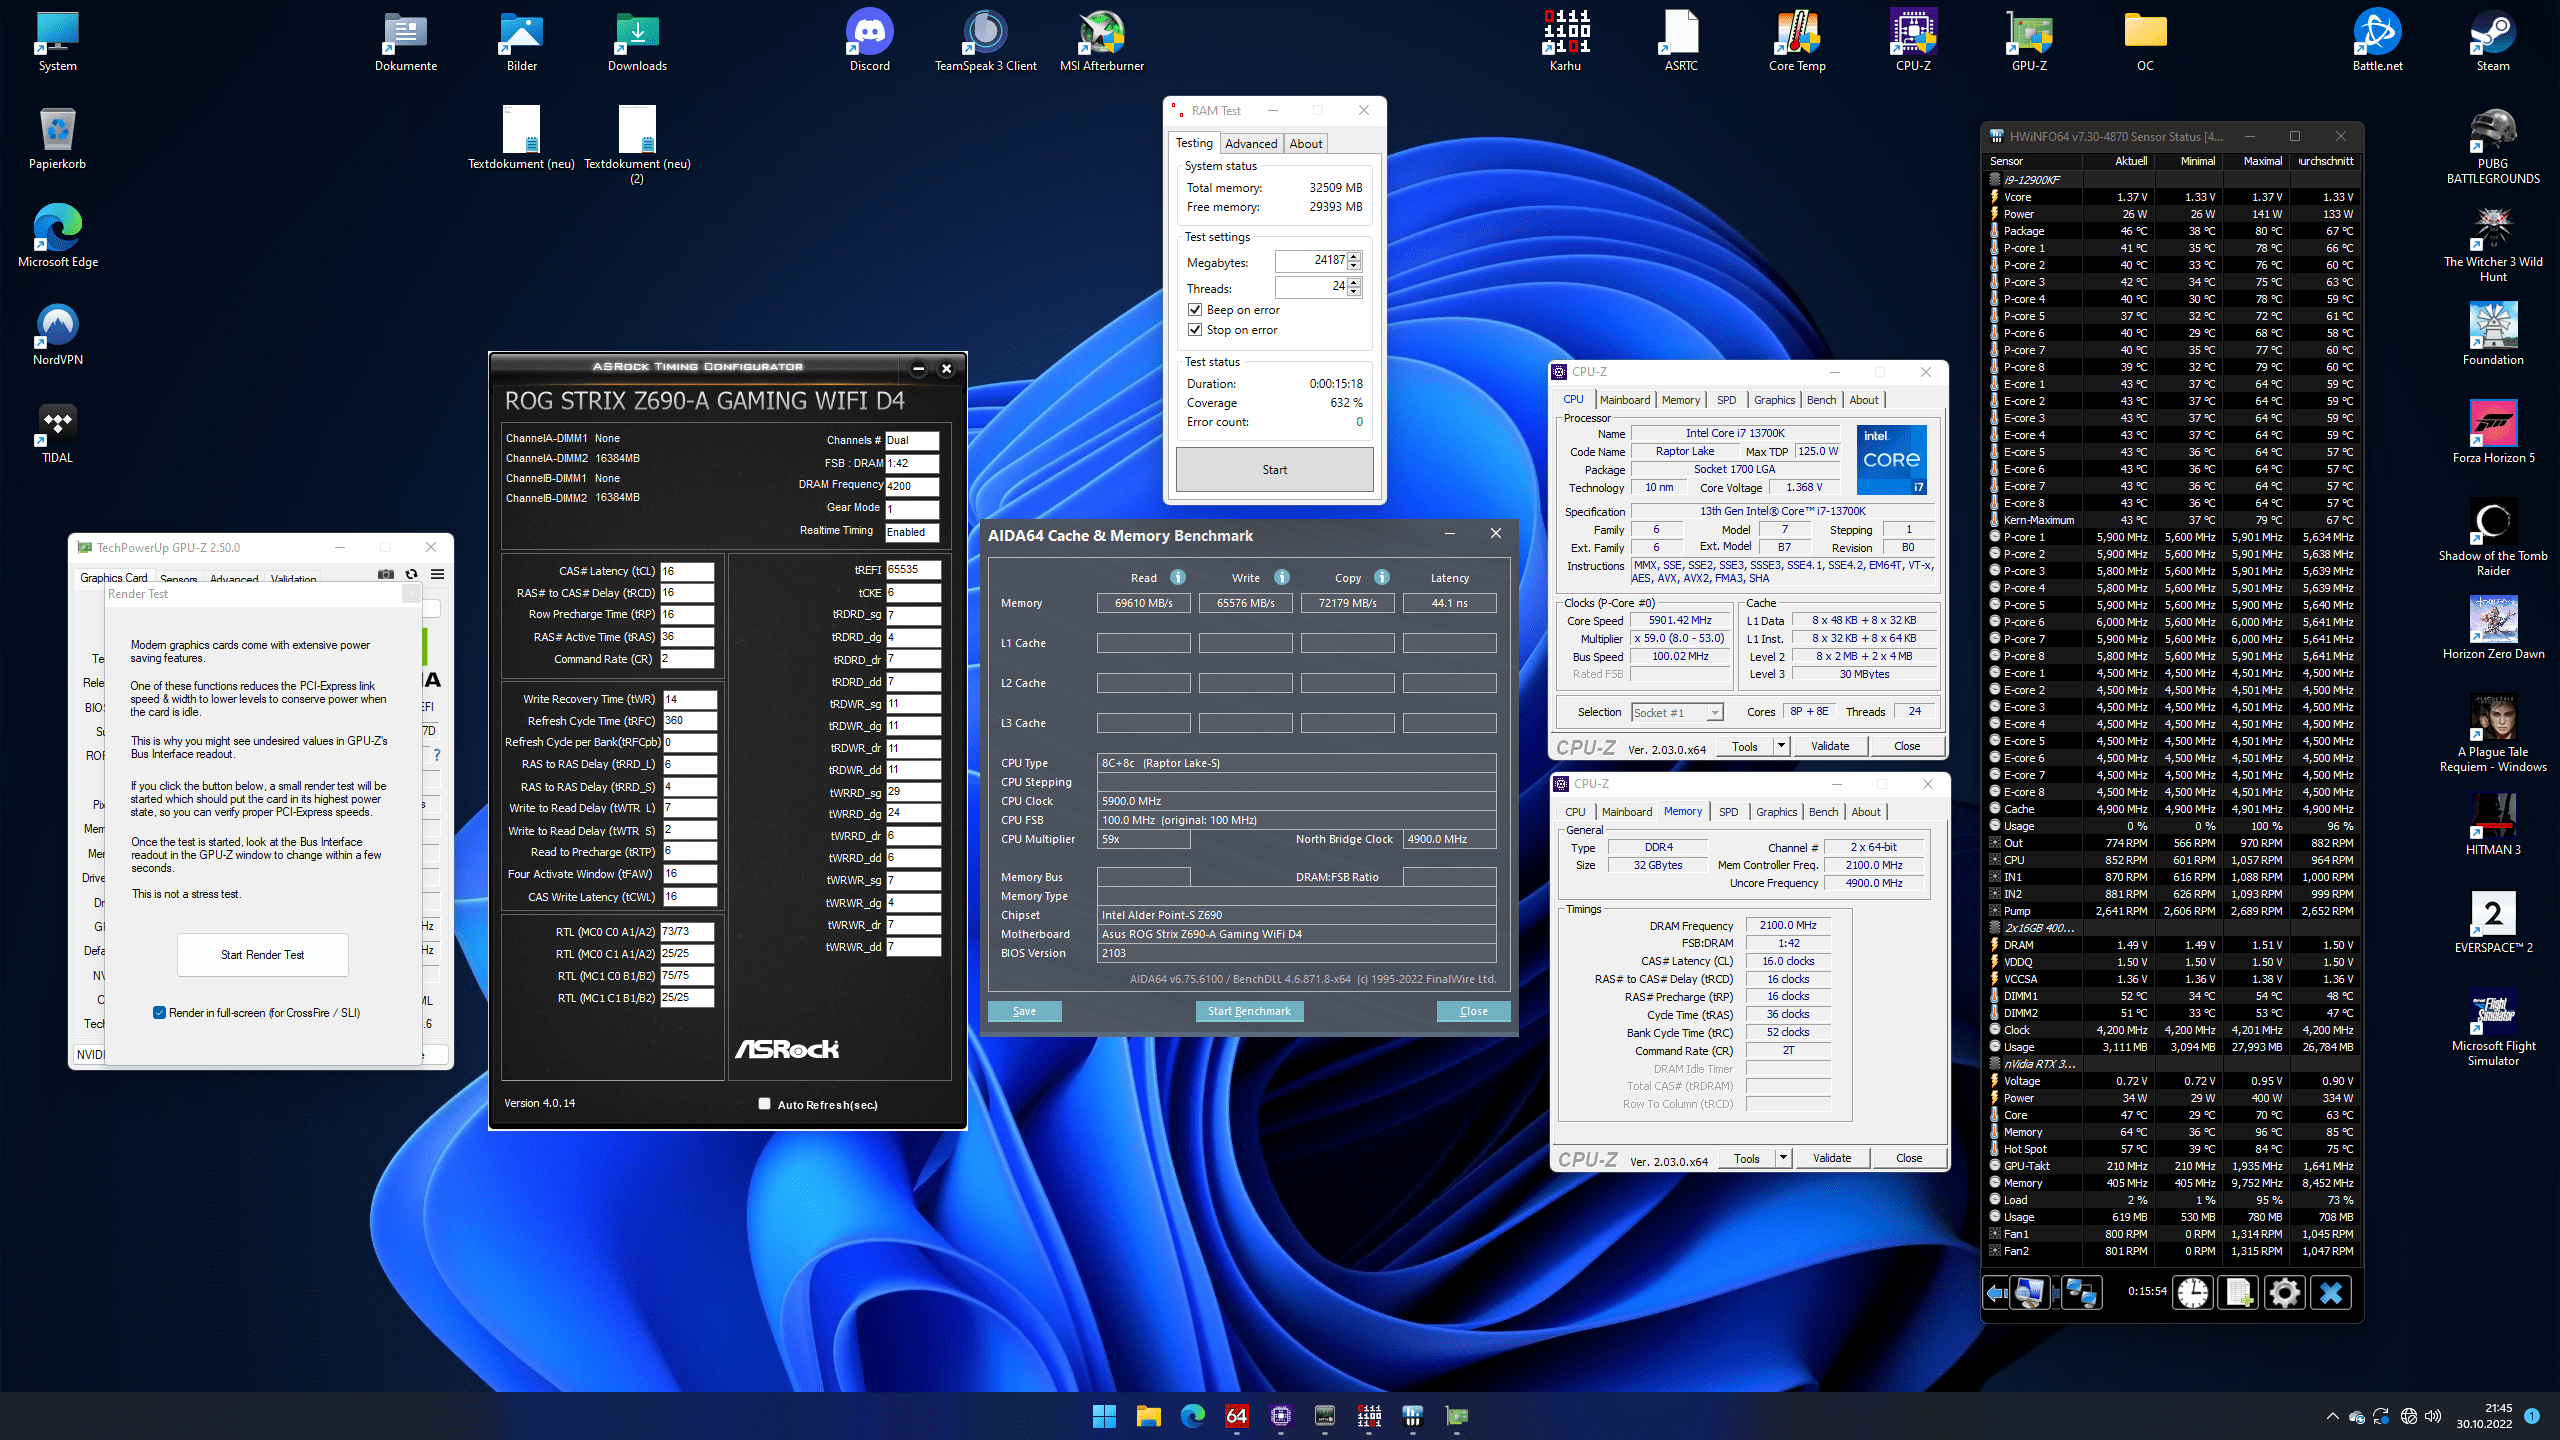Open Bench tab in upper CPU-Z window

click(1821, 400)
